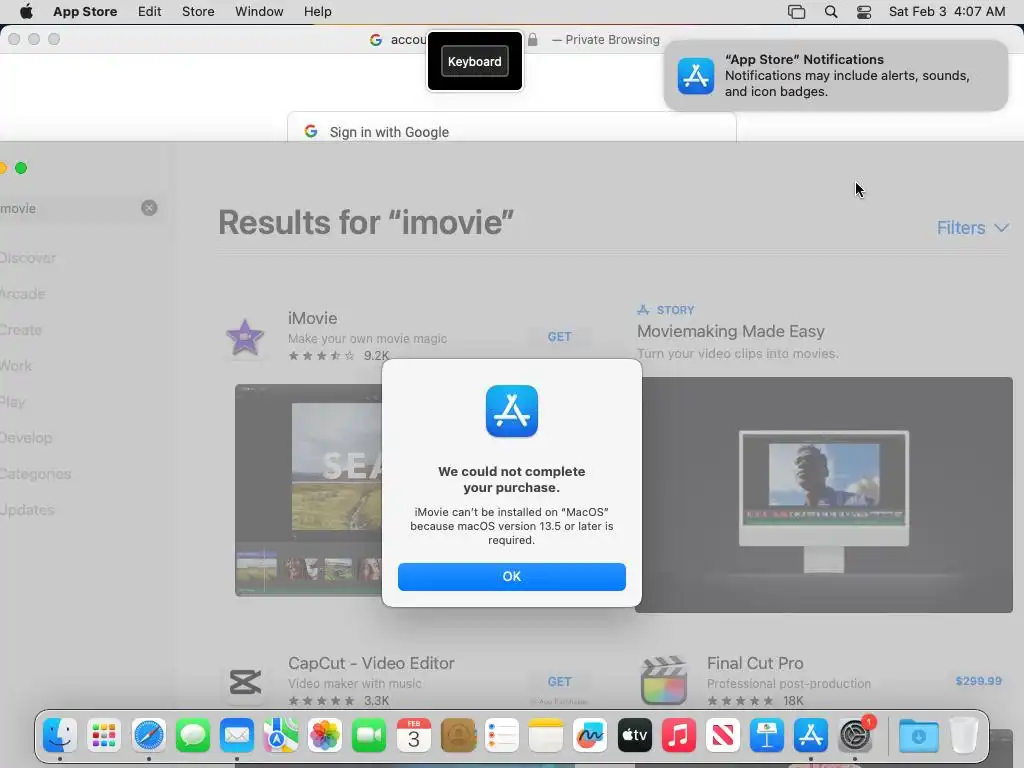
Task: Open the iMovie screenshot preview
Action: pos(308,490)
